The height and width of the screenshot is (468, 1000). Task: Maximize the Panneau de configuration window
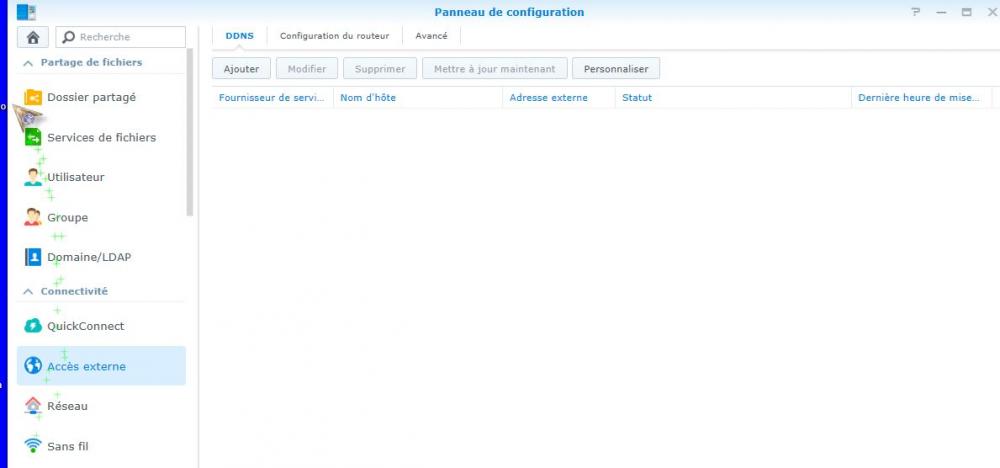[967, 12]
